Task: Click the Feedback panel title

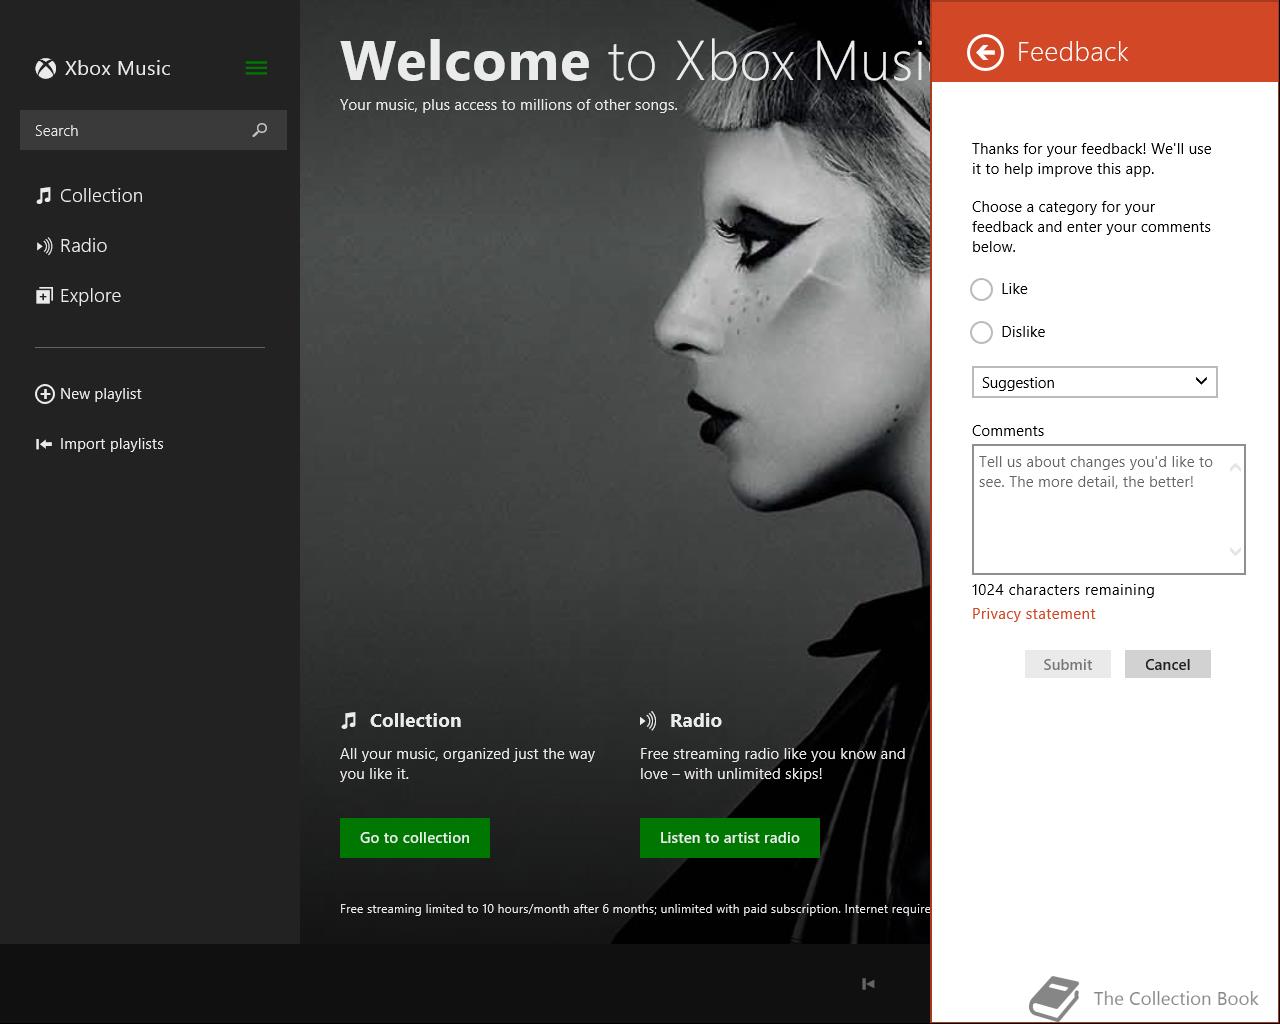Action: tap(1072, 52)
